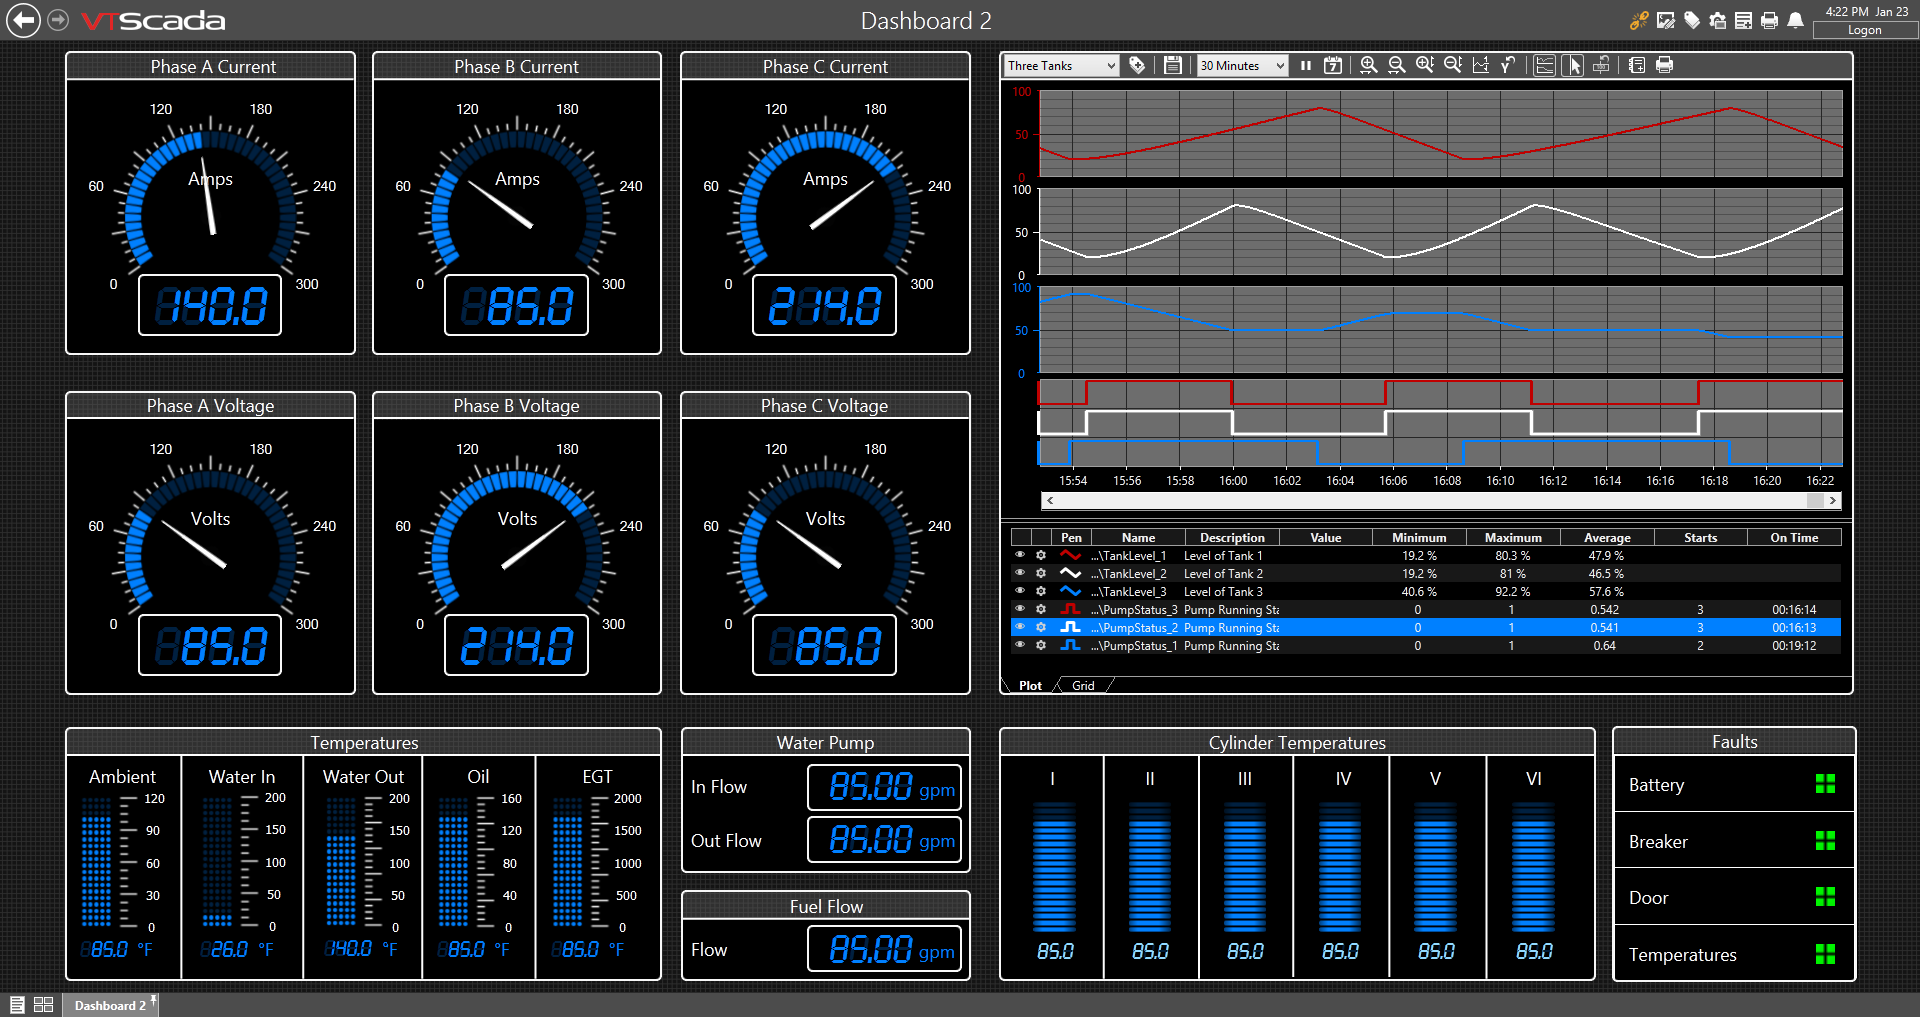This screenshot has height=1017, width=1920.
Task: Switch to the Grid tab below the trend
Action: pyautogui.click(x=1082, y=685)
